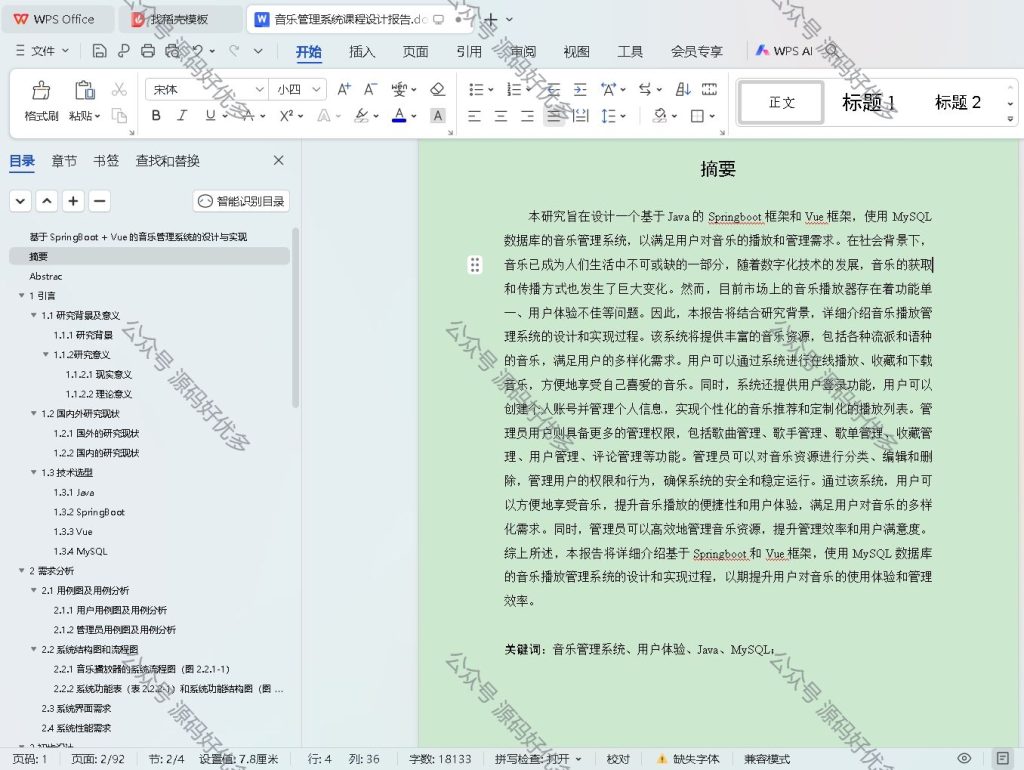Viewport: 1024px width, 770px height.
Task: Switch to the 插入 ribbon tab
Action: click(x=362, y=52)
